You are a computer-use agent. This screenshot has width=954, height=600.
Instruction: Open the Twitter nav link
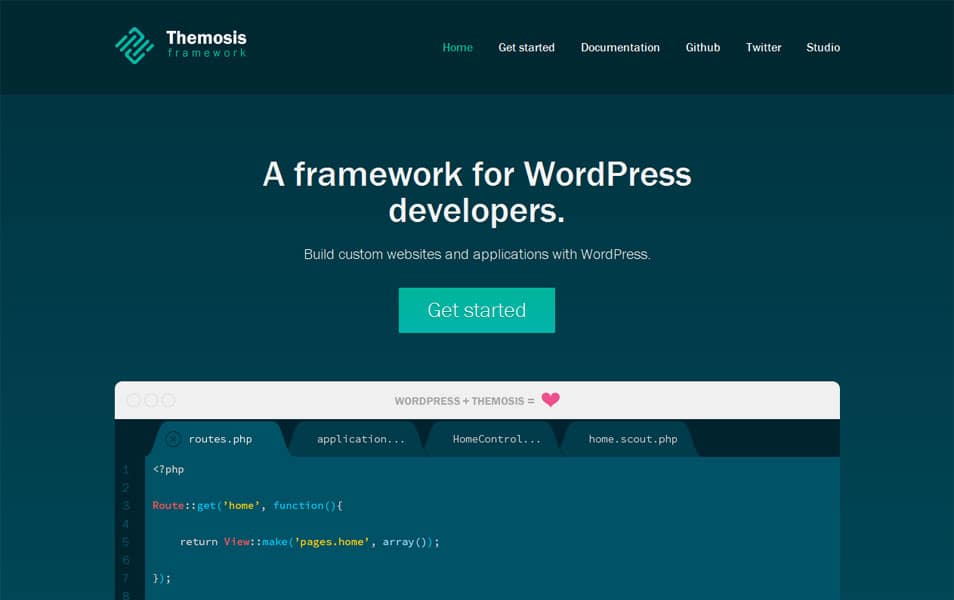click(764, 47)
